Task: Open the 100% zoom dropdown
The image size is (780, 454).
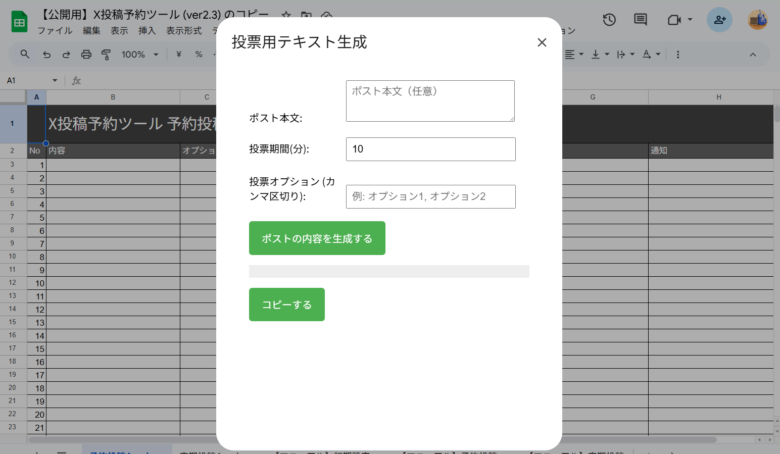Action: tap(138, 54)
